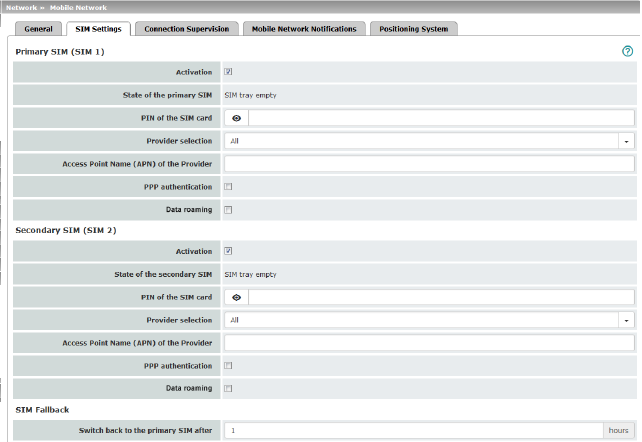Viewport: 642px width, 442px height.
Task: Click the 'Secondary SIM (SIM 2)' heading
Action: pos(66,230)
